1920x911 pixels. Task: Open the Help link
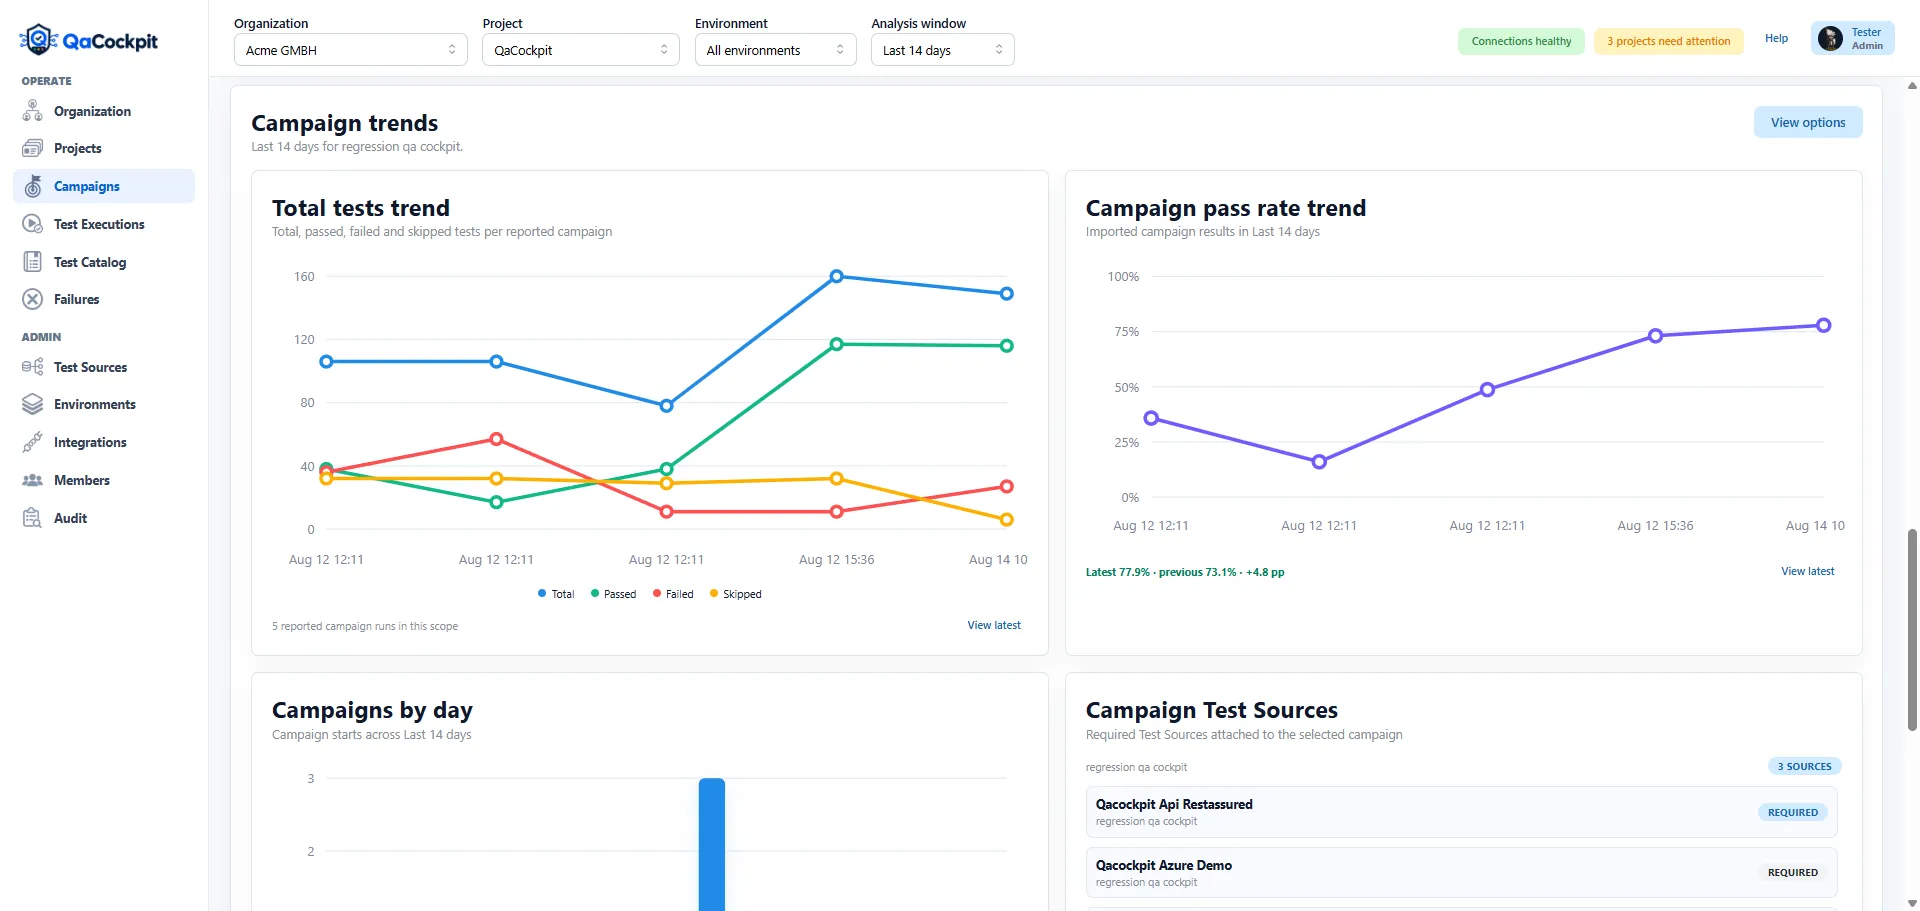(1776, 38)
